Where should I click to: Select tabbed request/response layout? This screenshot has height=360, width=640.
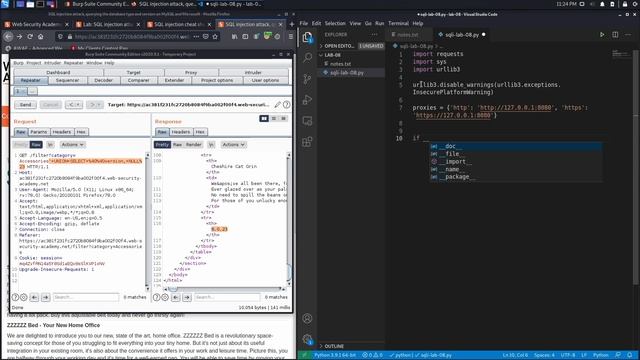(284, 118)
